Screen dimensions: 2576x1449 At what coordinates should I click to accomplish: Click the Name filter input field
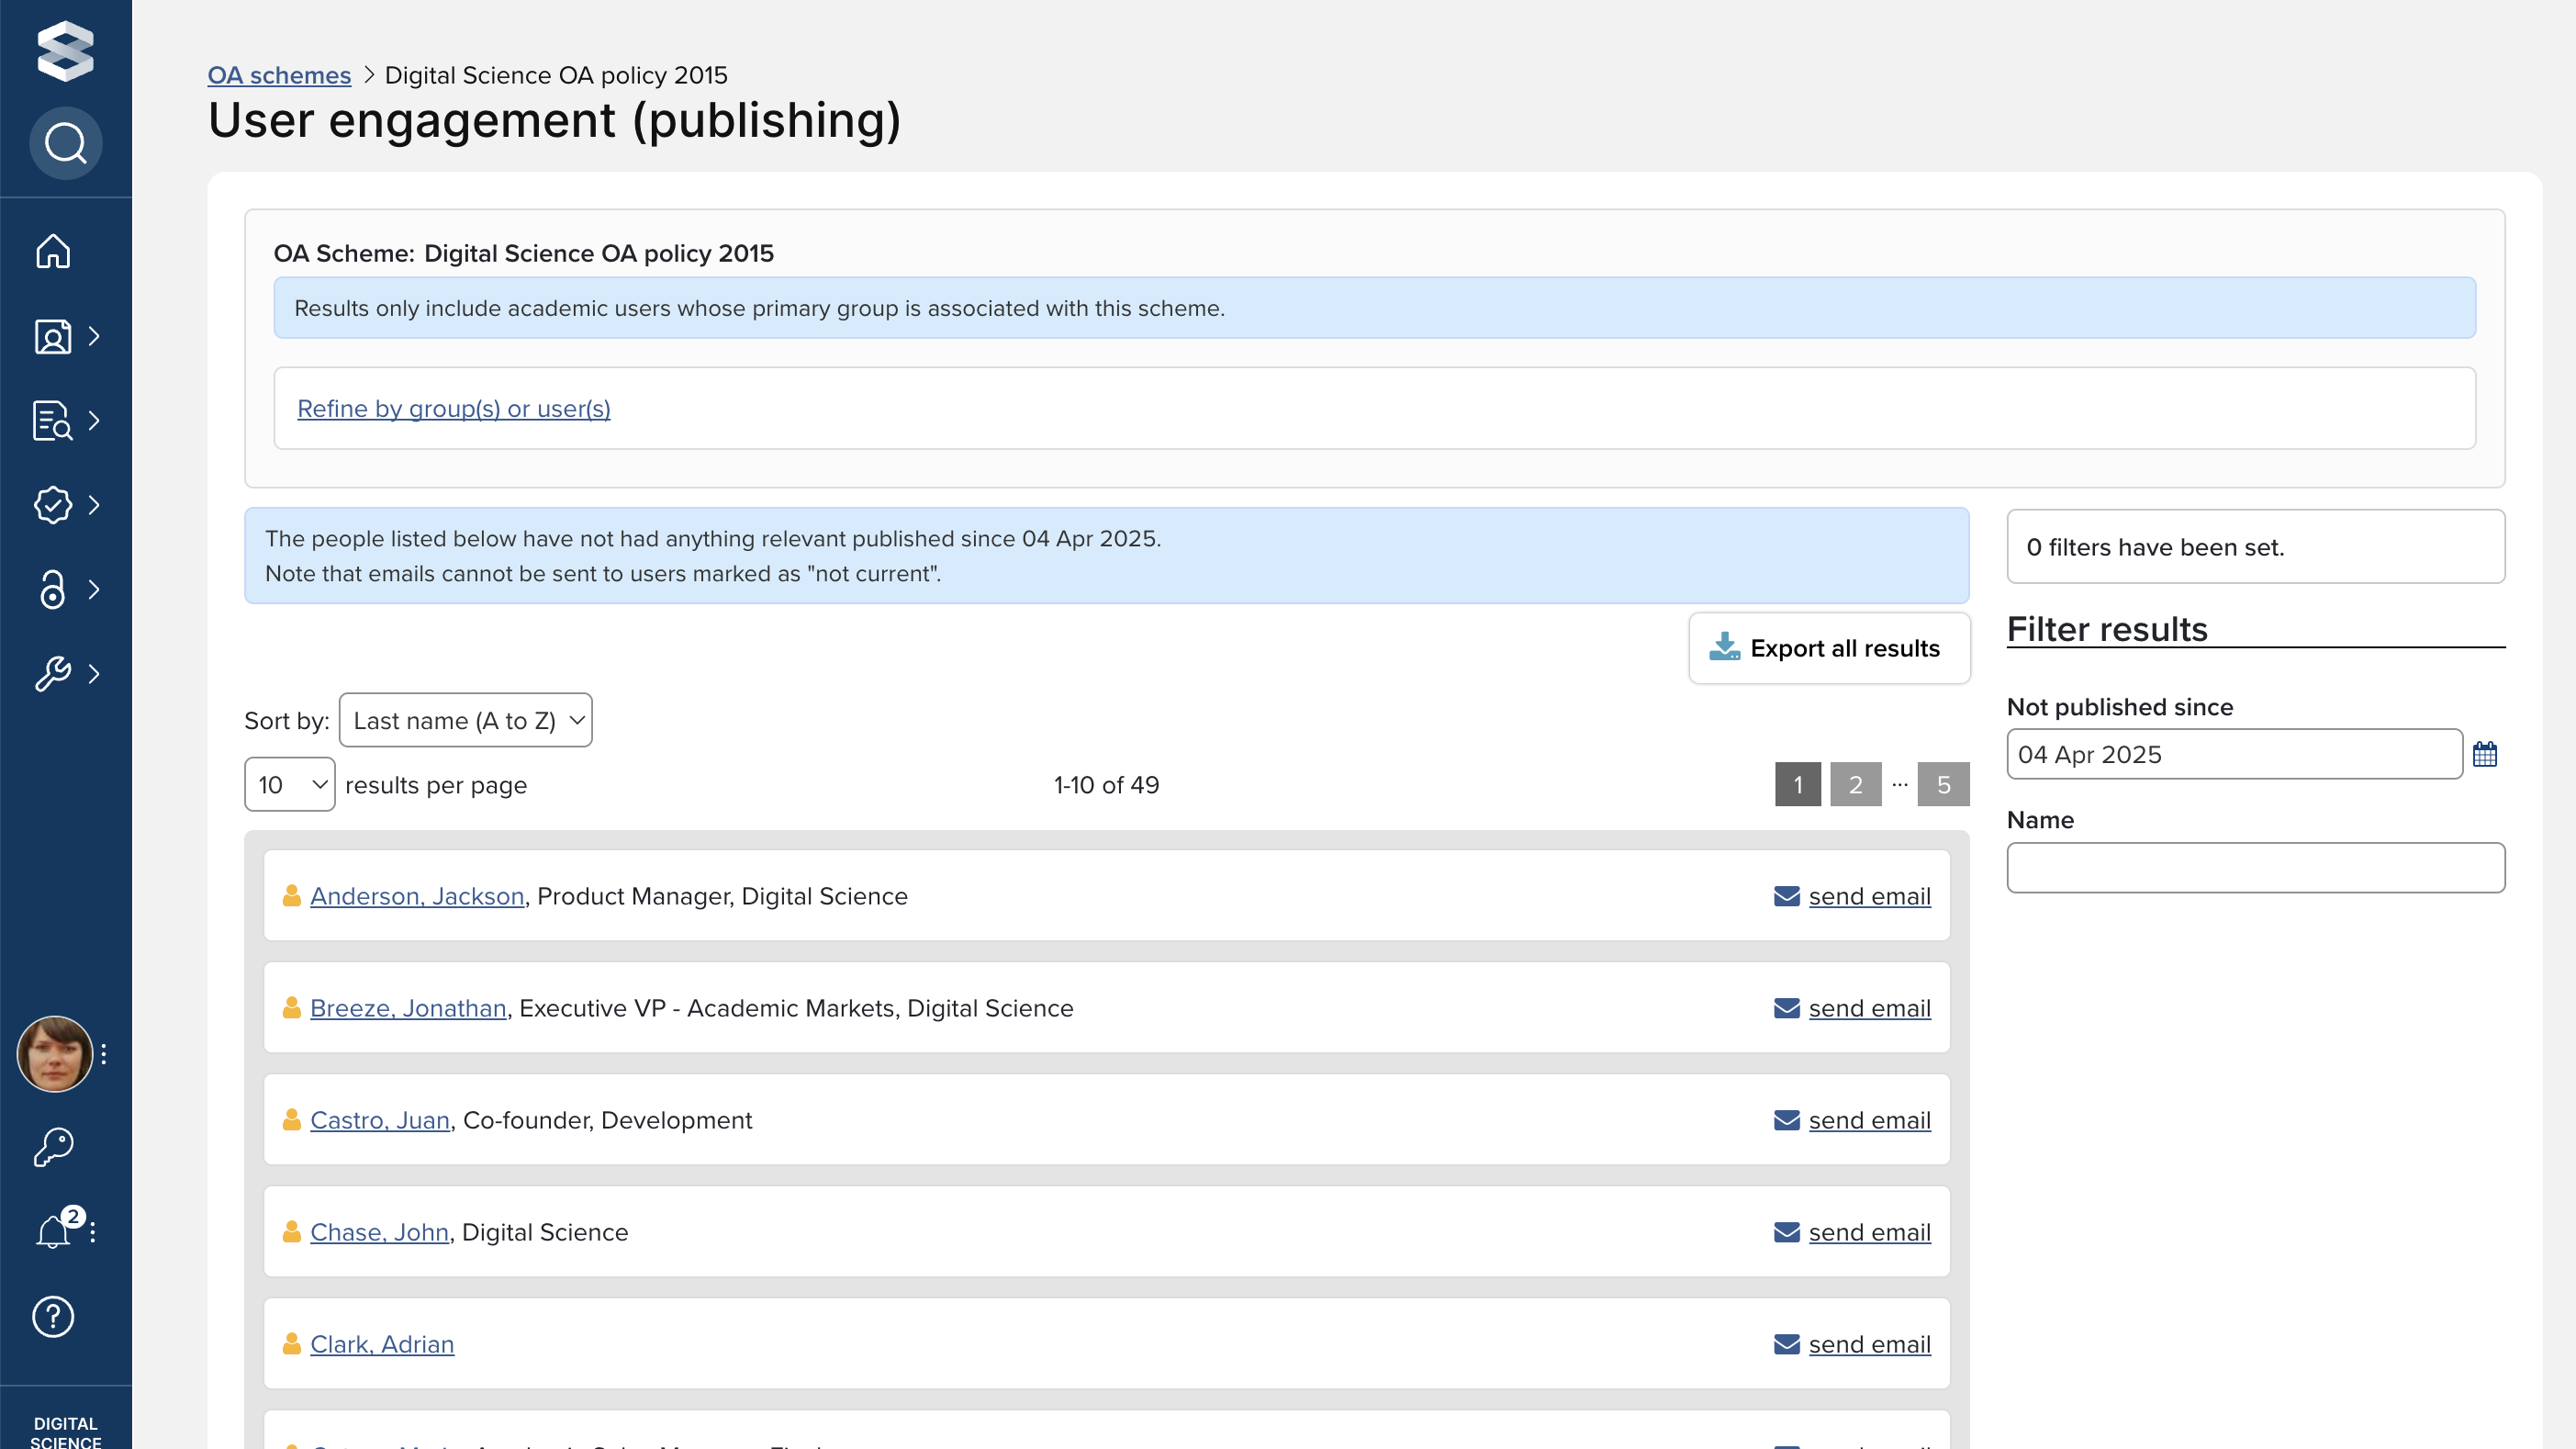2255,868
